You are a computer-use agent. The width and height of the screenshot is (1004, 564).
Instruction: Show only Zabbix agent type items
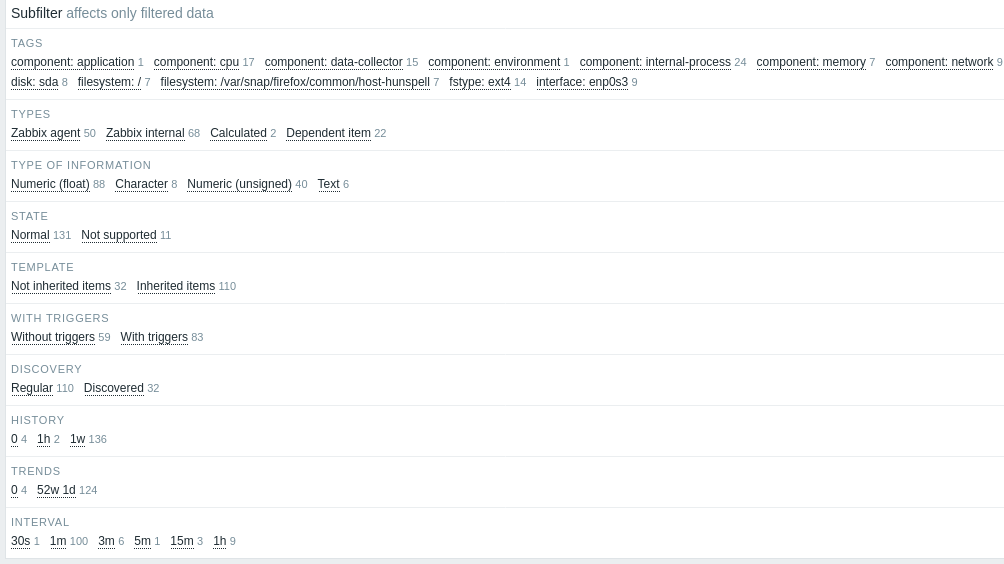pyautogui.click(x=46, y=133)
